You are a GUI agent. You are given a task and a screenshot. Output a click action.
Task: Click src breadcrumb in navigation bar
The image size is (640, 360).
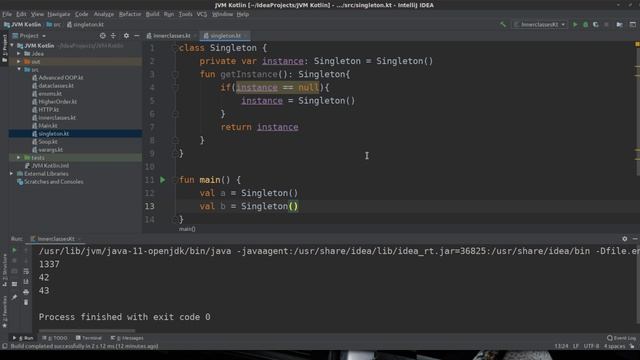click(53, 24)
